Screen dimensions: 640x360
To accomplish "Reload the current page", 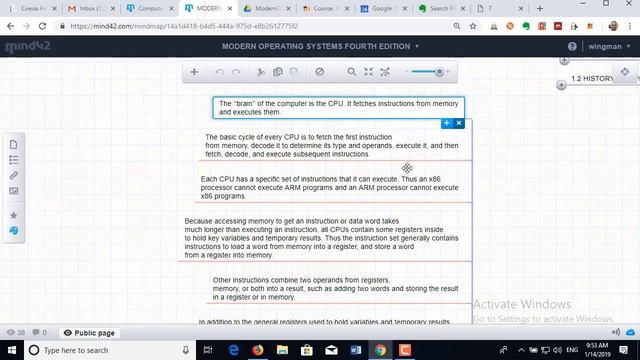I will [x=42, y=26].
